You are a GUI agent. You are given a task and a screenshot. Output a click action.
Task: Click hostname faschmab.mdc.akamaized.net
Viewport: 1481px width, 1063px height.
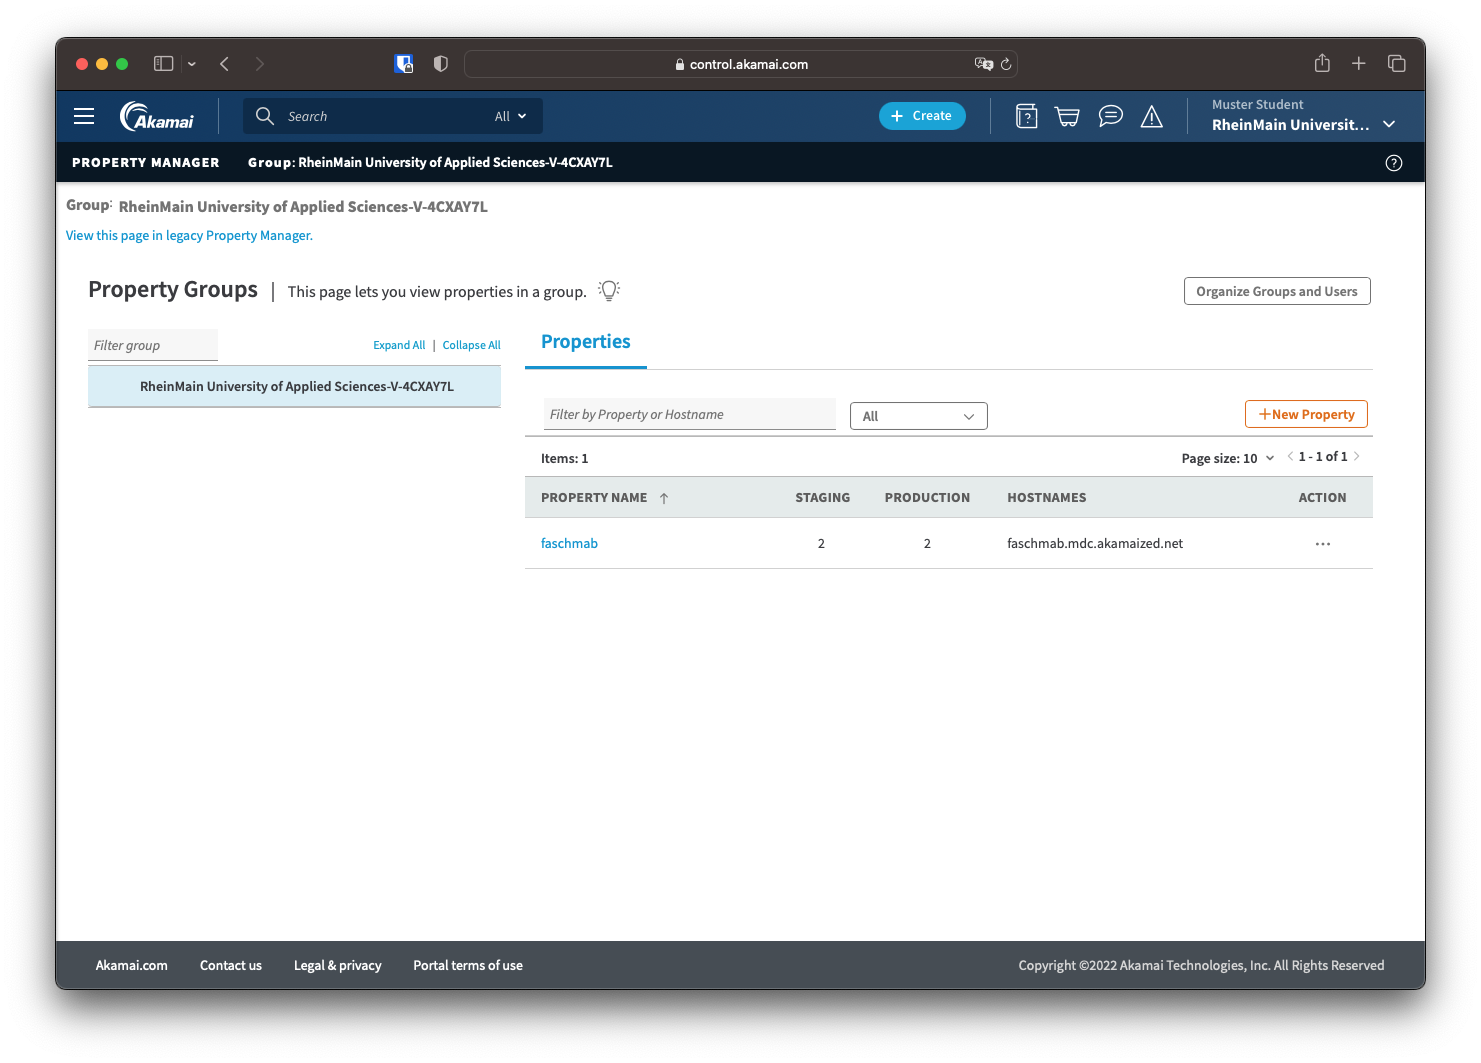coord(1095,543)
